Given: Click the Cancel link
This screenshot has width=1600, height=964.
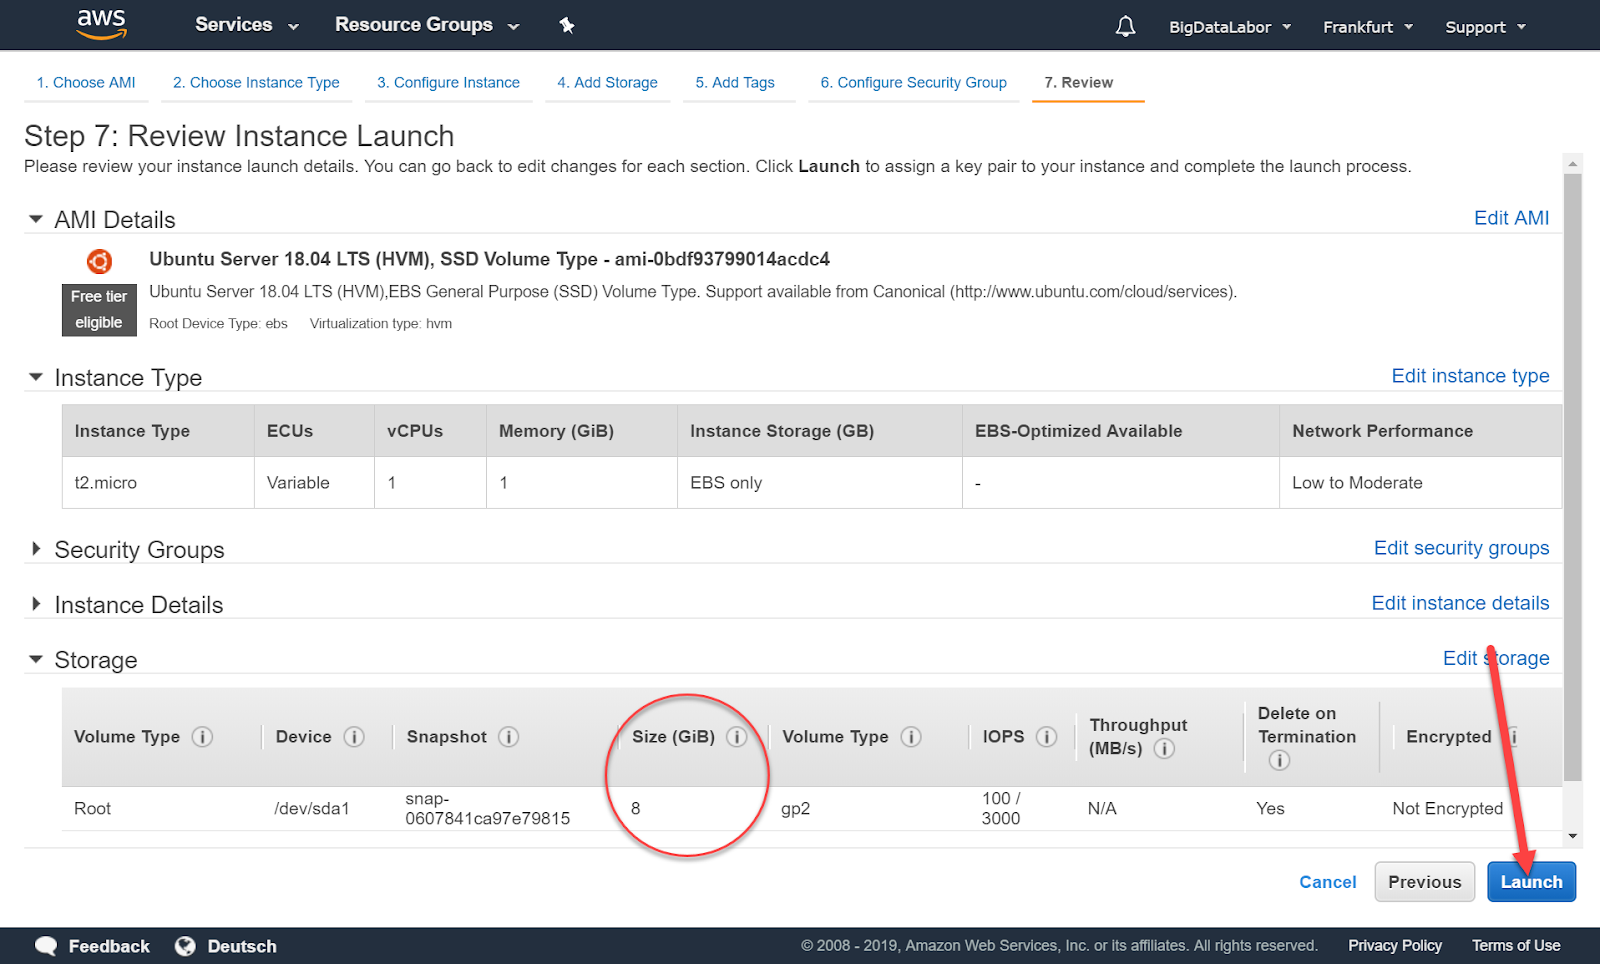Looking at the screenshot, I should point(1327,882).
